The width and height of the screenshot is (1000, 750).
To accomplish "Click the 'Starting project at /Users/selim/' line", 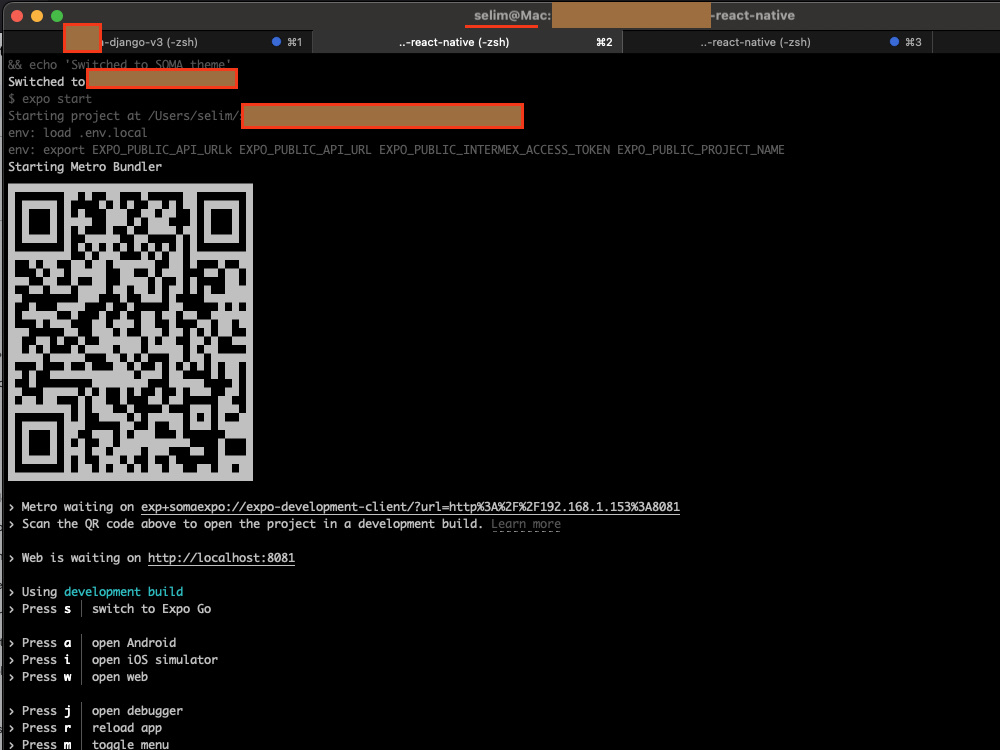I will click(x=124, y=116).
